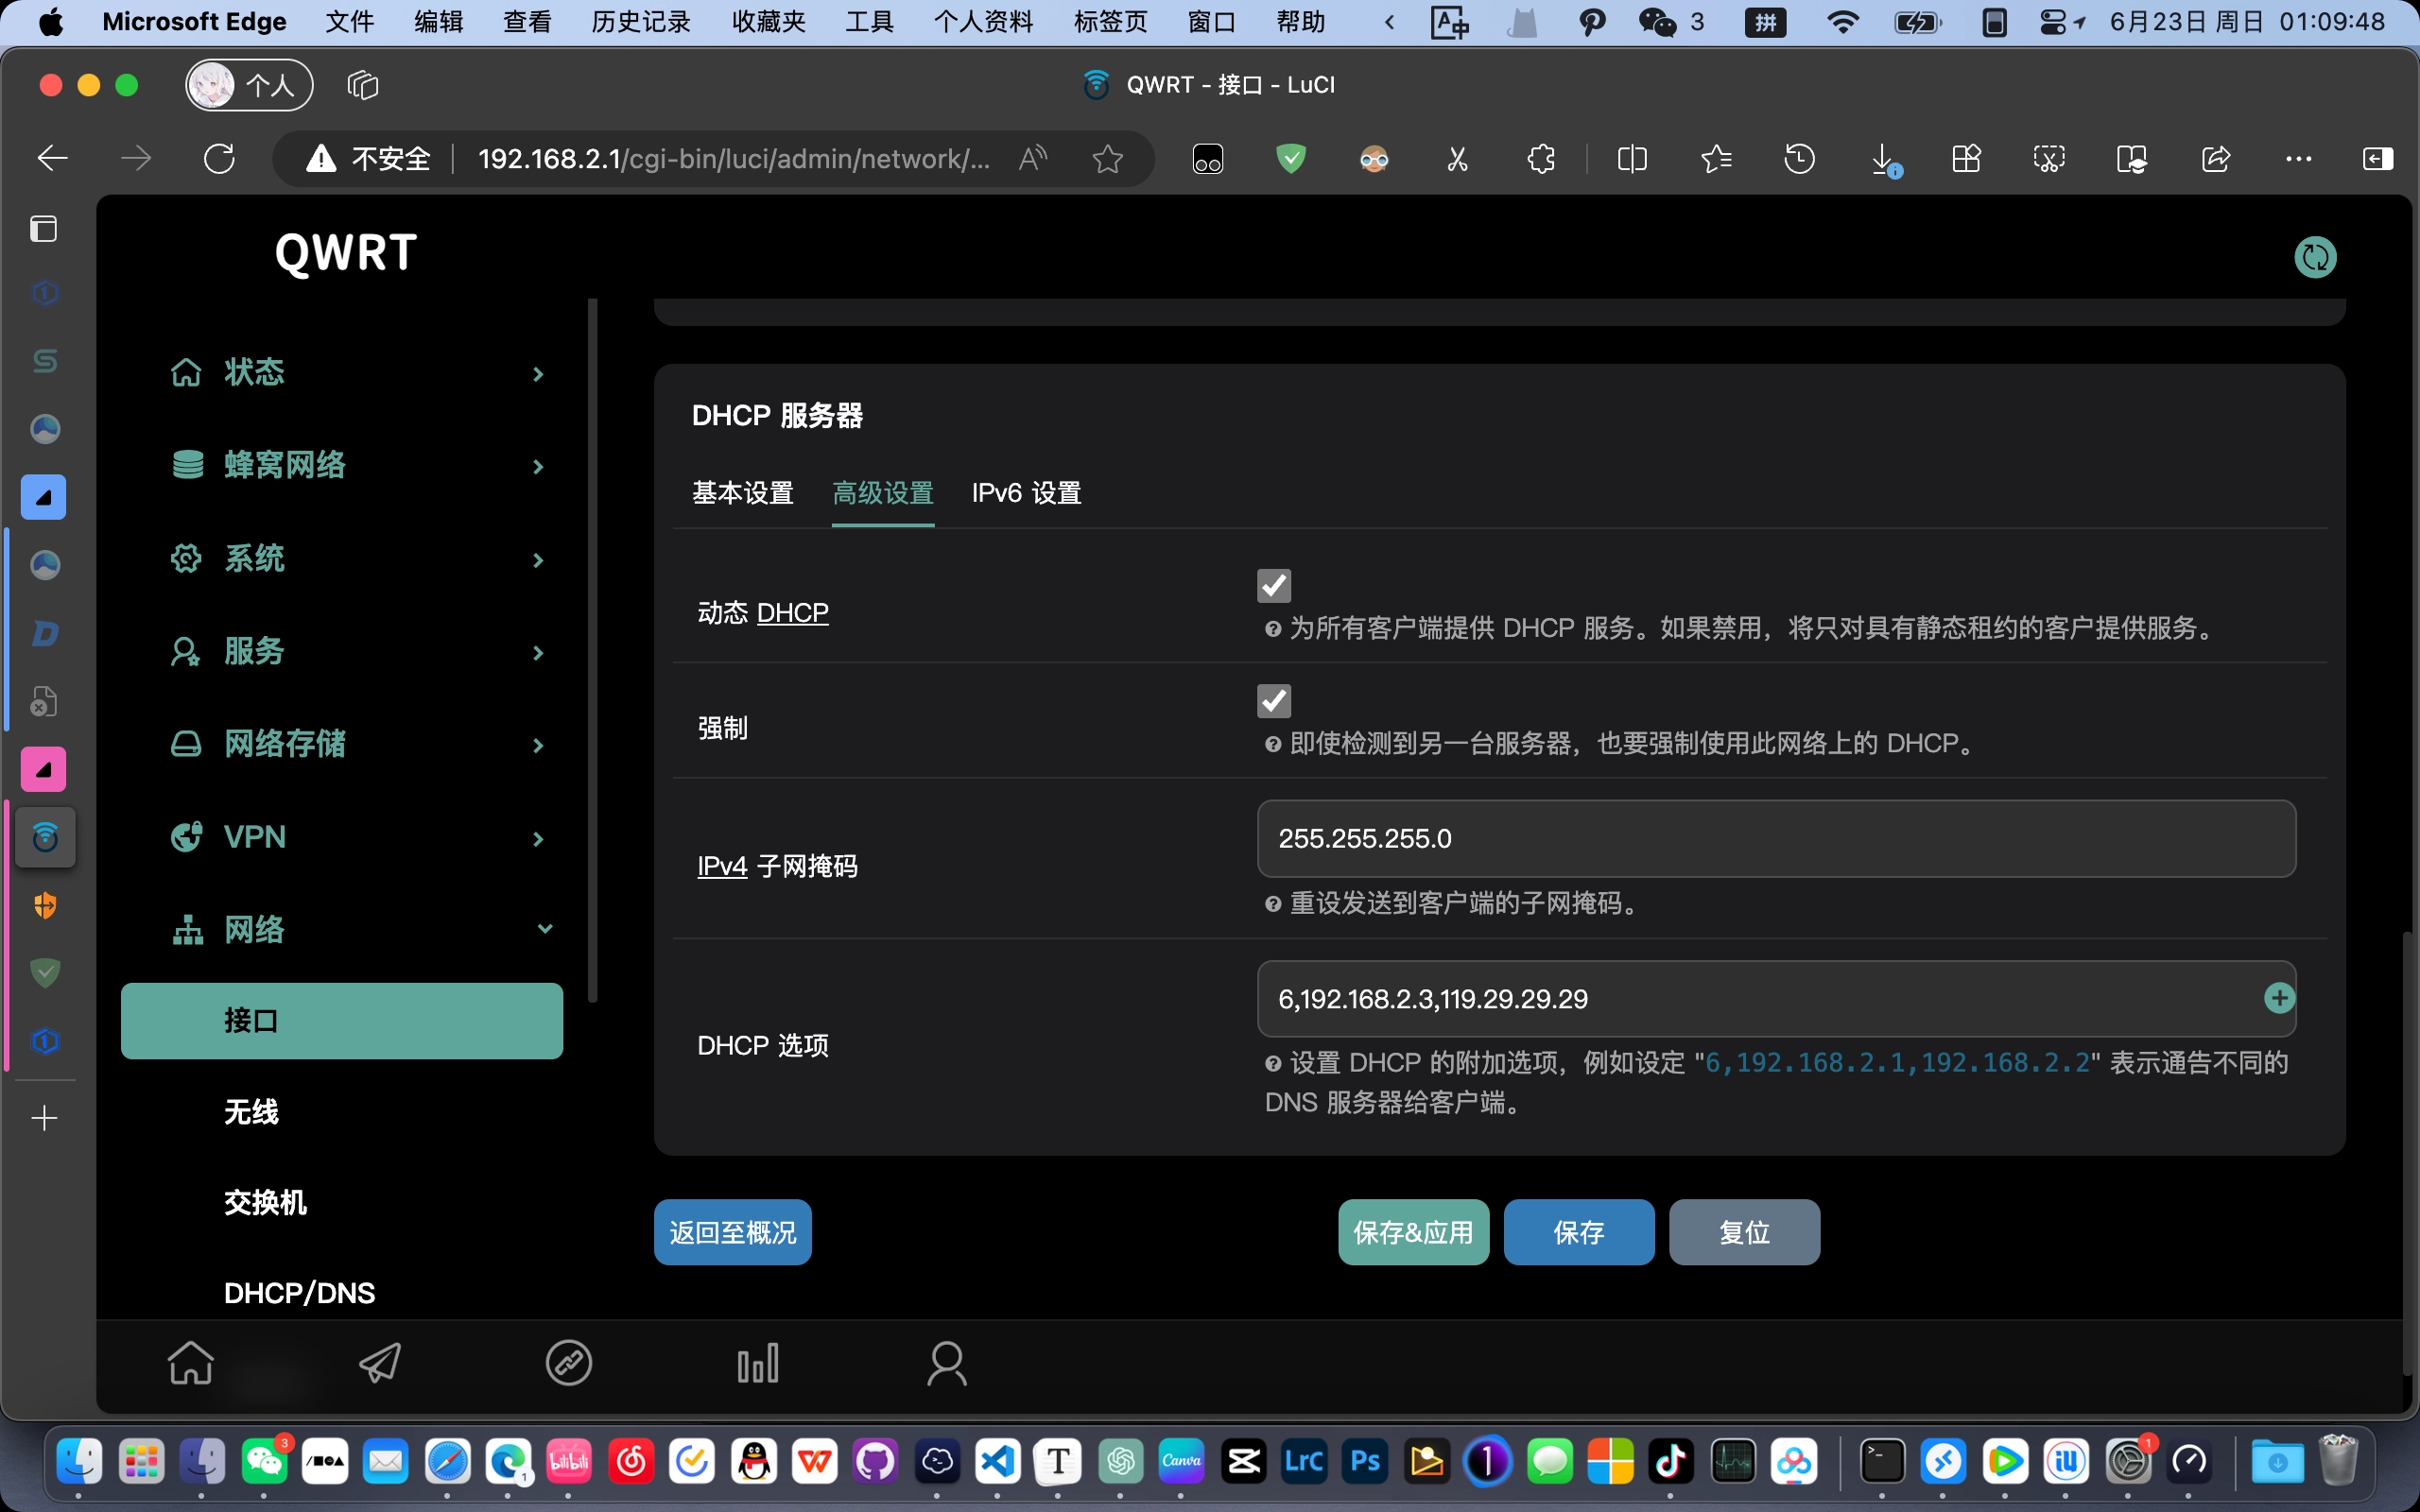Switch to the 基本设置 tab

[x=742, y=493]
